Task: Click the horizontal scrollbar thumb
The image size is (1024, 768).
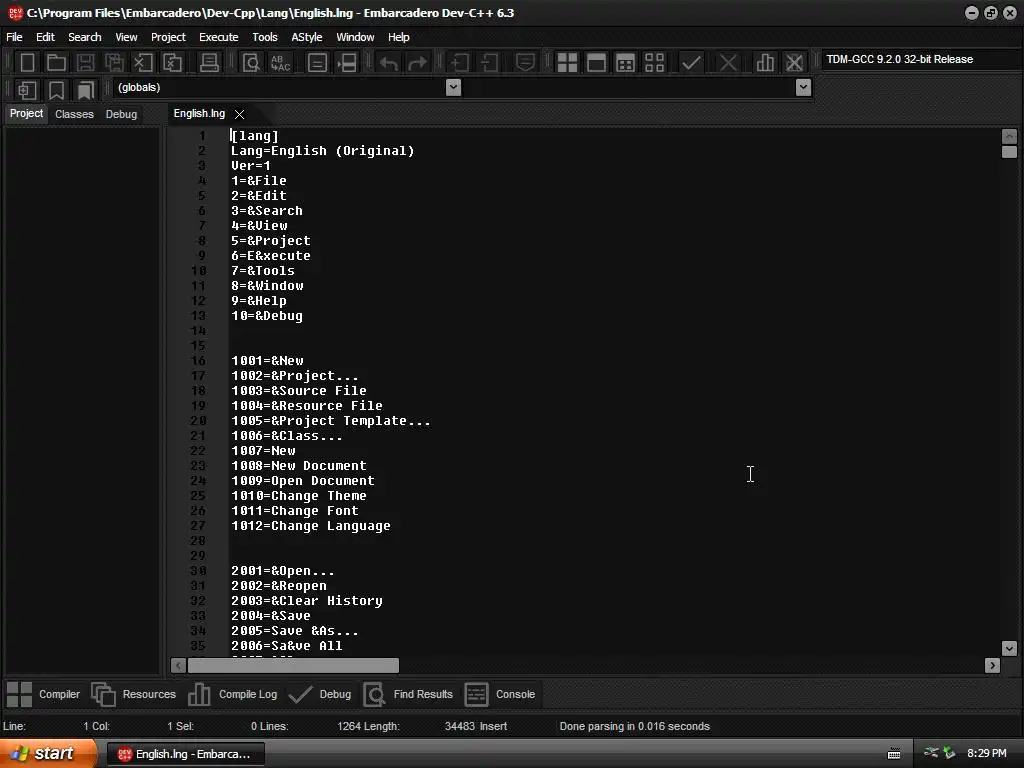Action: pos(293,665)
